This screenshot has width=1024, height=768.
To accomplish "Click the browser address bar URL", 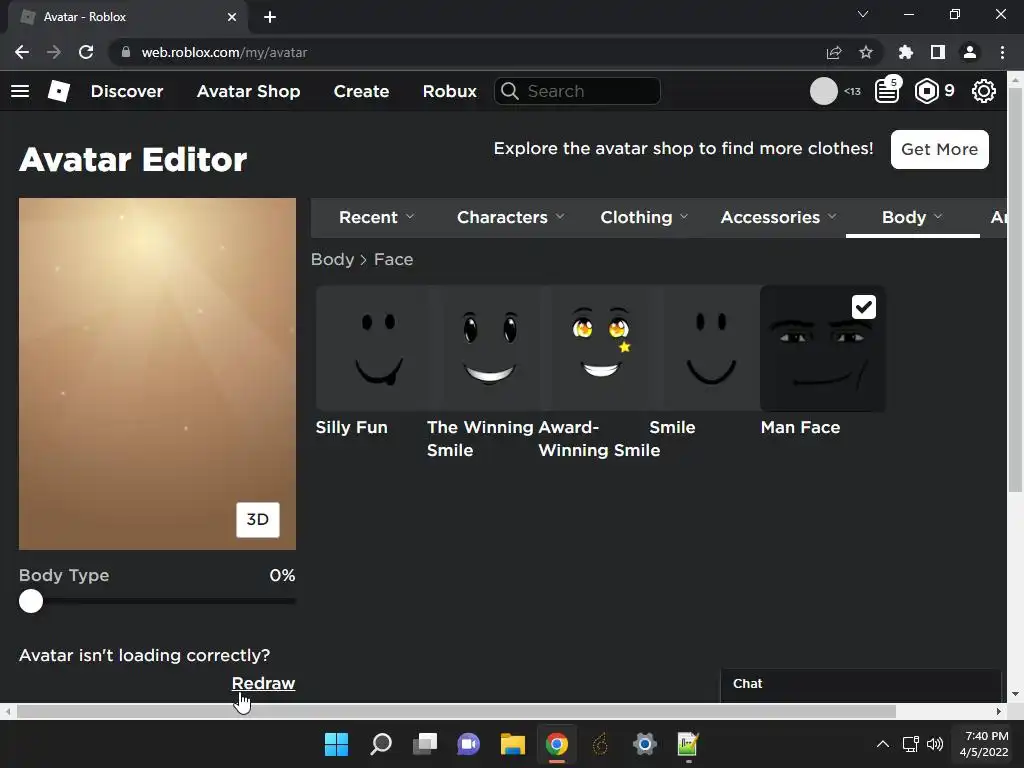I will [x=224, y=52].
